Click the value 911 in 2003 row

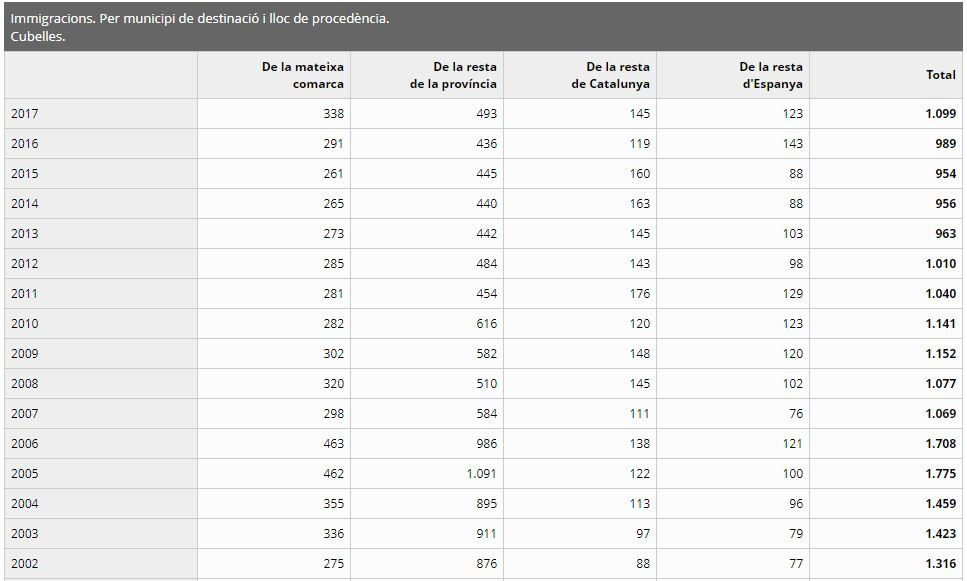point(487,534)
